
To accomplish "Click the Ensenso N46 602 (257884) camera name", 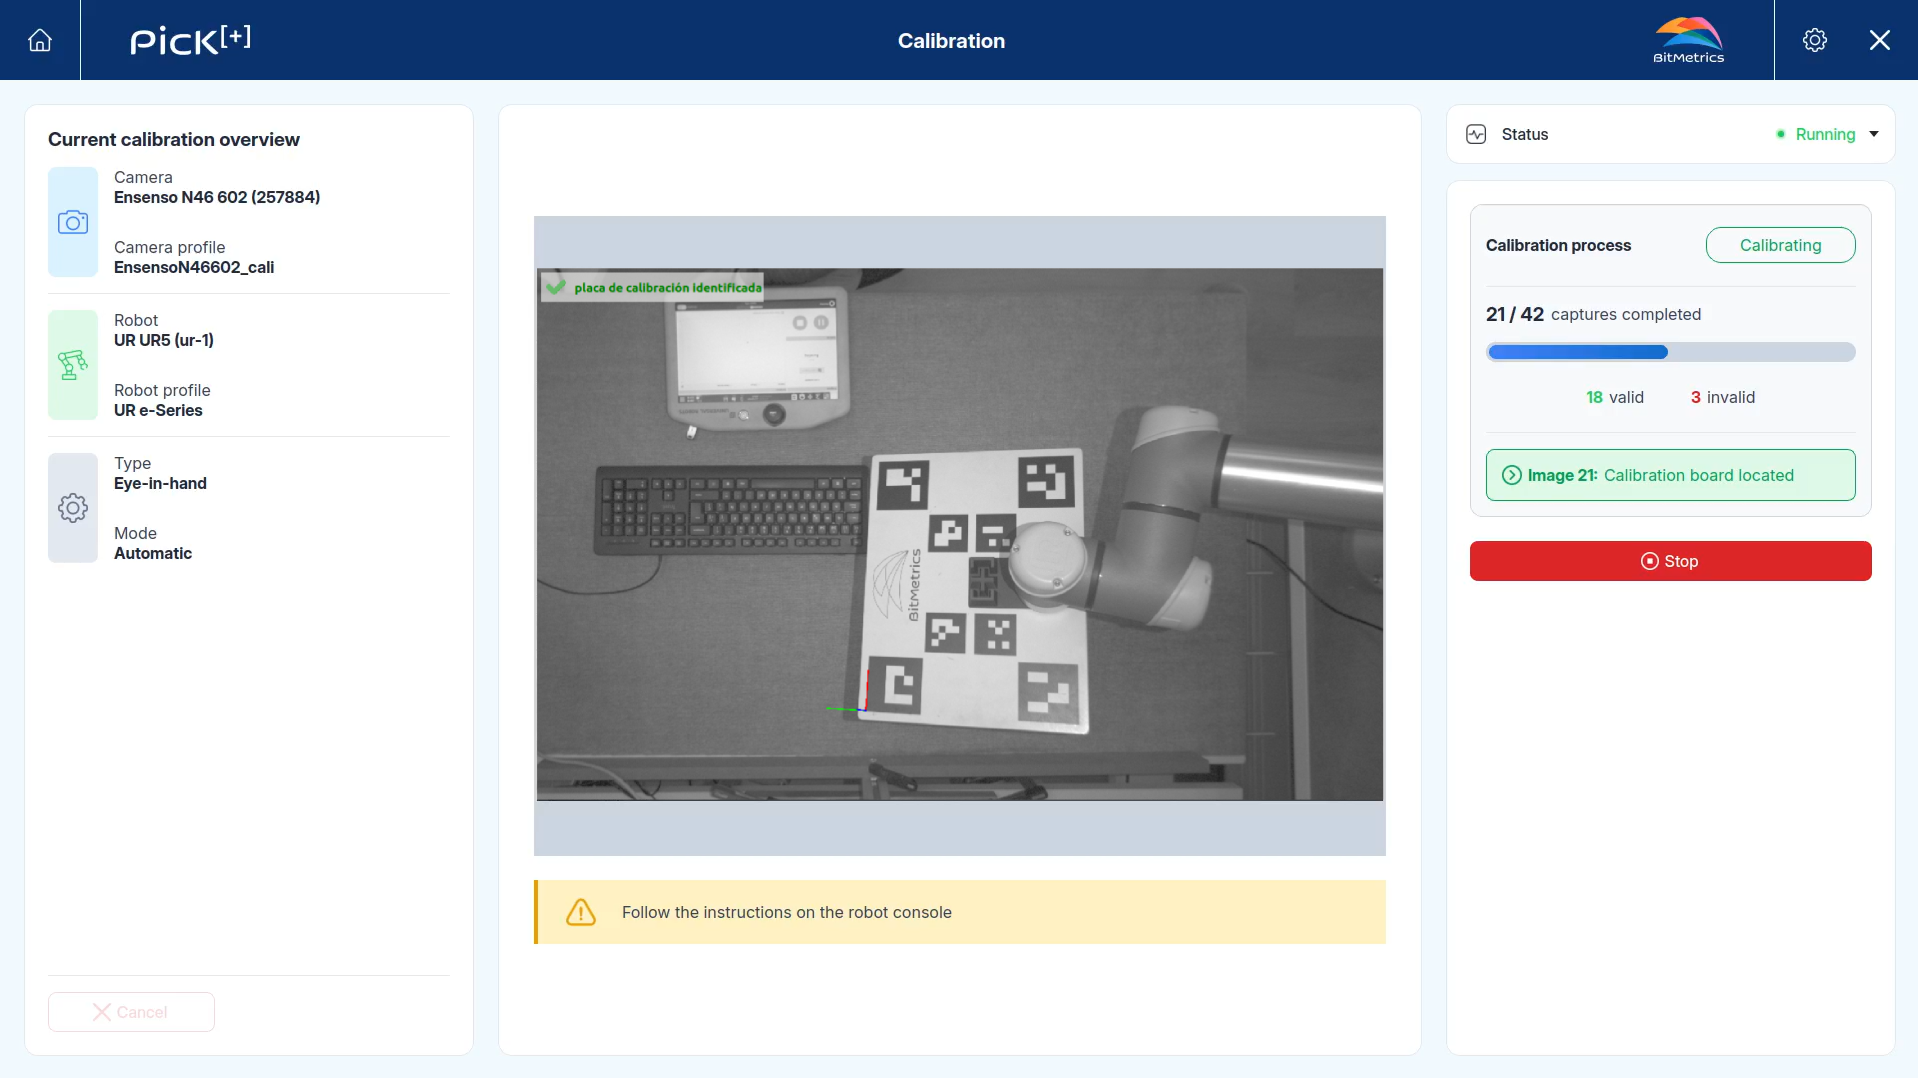I will (217, 197).
